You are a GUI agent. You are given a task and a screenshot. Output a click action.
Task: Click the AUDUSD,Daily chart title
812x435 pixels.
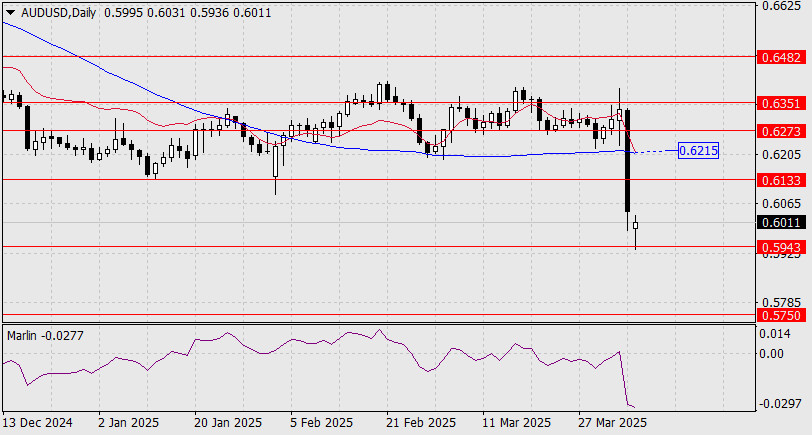[x=59, y=13]
